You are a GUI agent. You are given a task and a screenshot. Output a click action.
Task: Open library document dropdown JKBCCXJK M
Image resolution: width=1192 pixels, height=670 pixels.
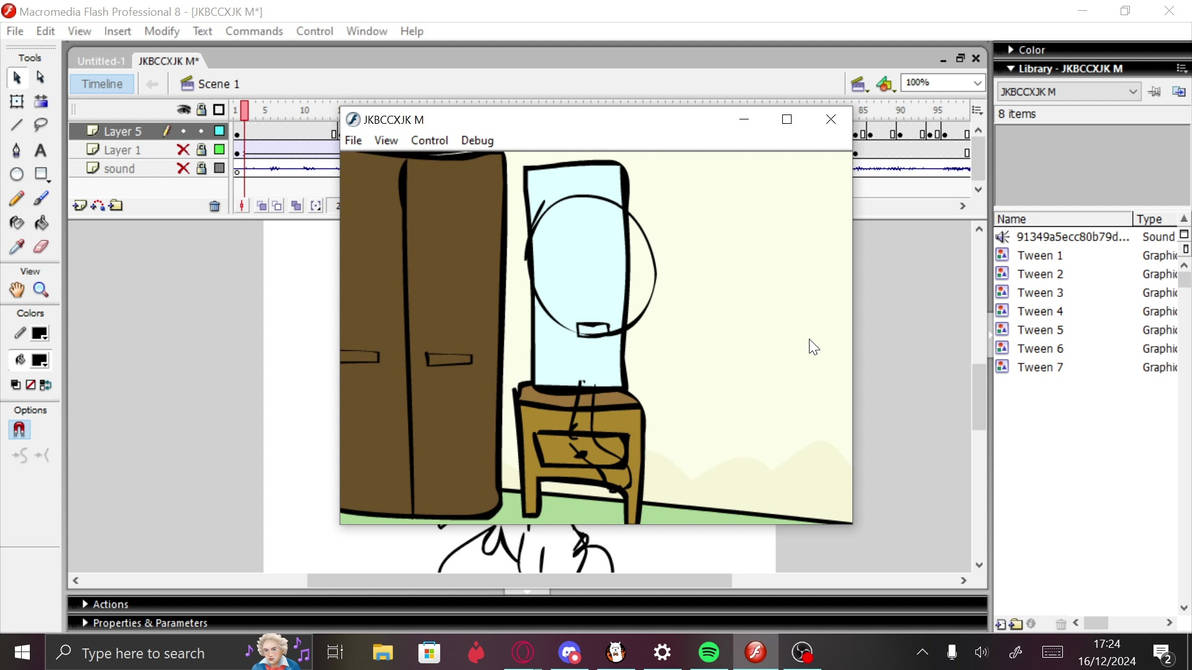point(1068,92)
